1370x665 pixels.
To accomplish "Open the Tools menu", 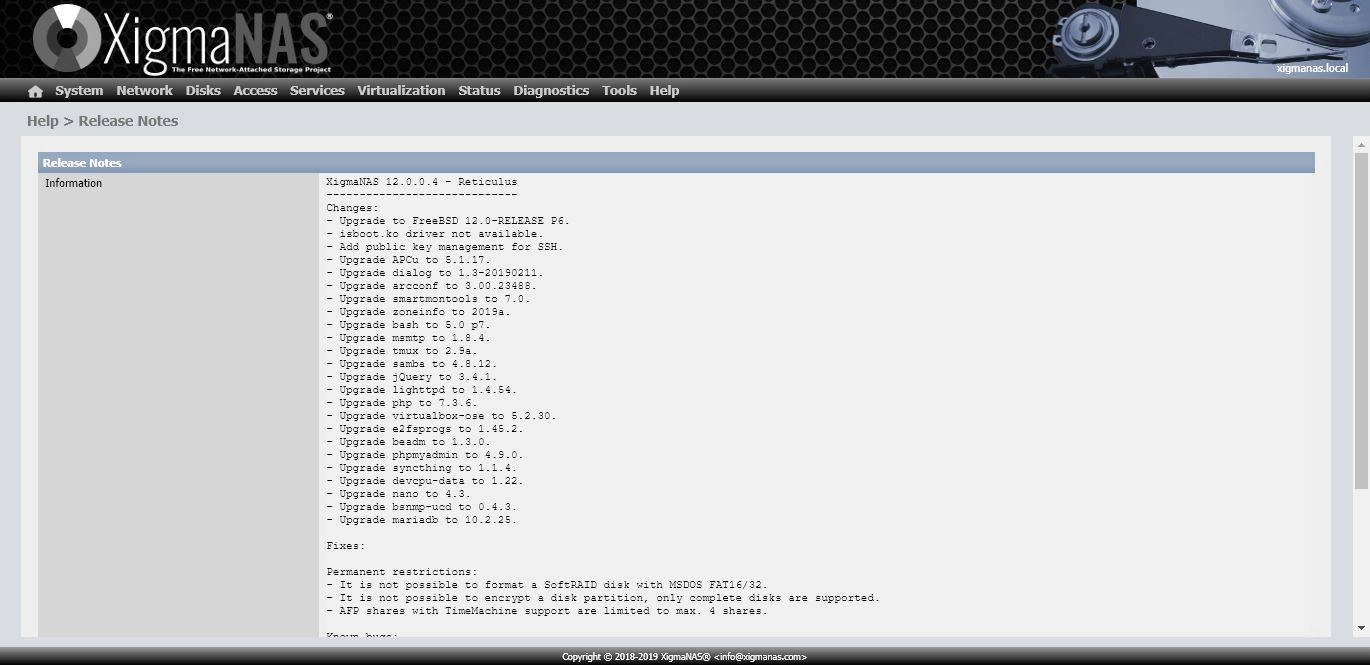I will pyautogui.click(x=619, y=91).
